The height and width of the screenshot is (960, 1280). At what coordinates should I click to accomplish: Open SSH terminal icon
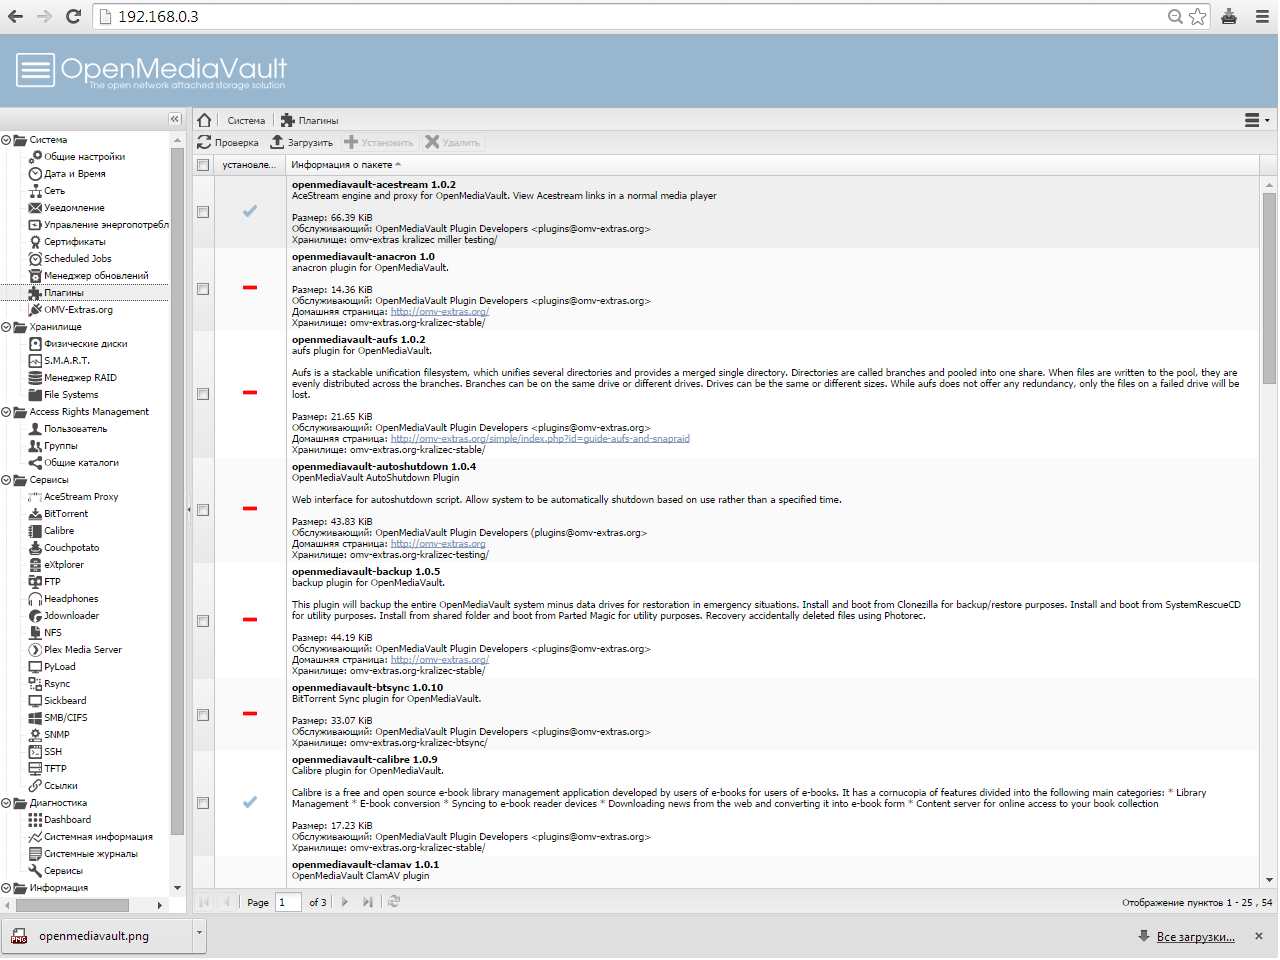[35, 752]
